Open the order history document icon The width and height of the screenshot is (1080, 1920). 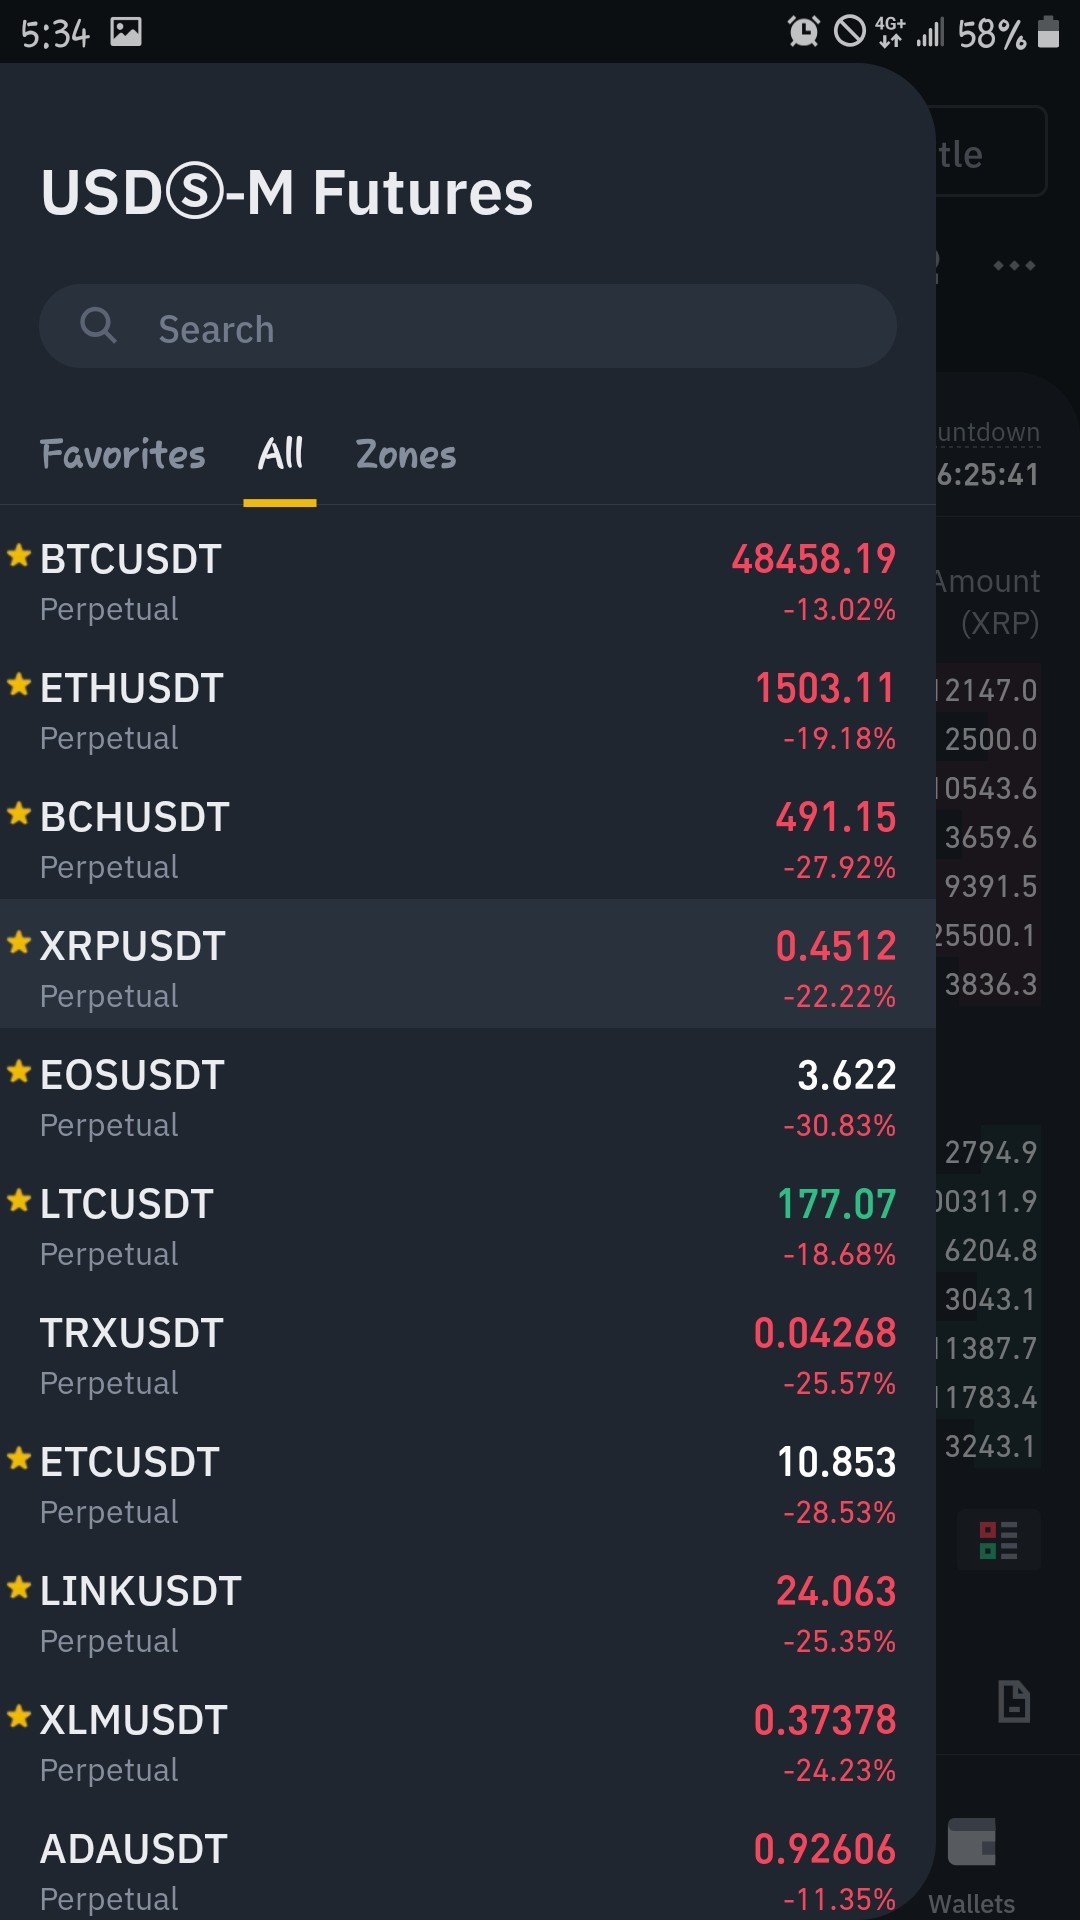[1014, 1701]
